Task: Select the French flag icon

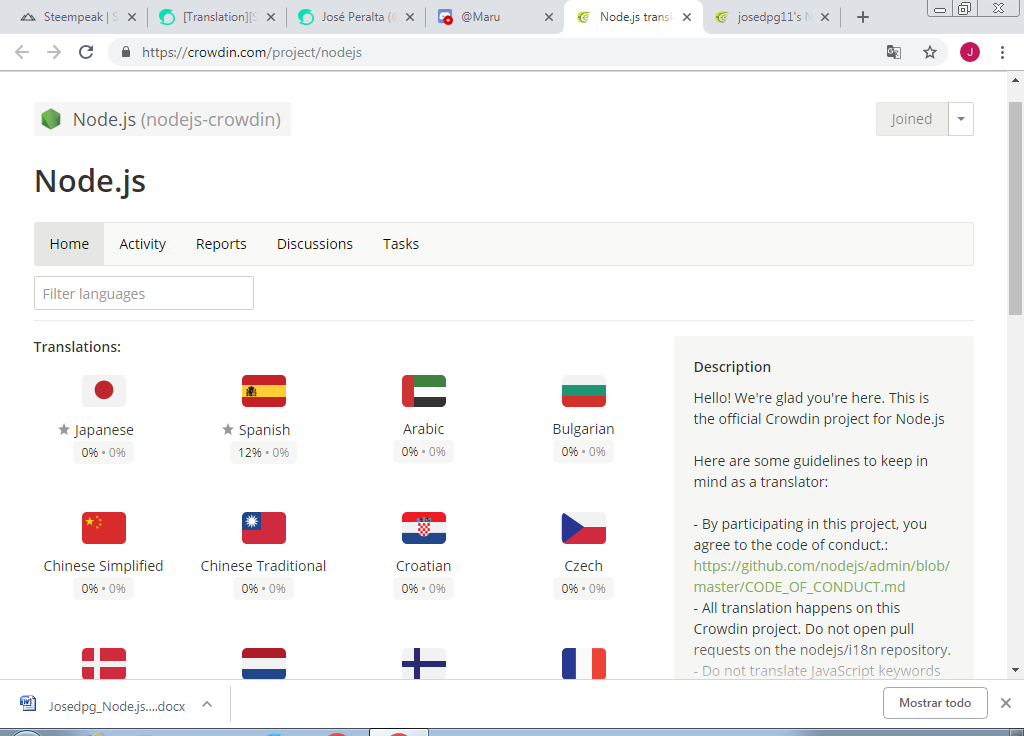Action: tap(584, 664)
